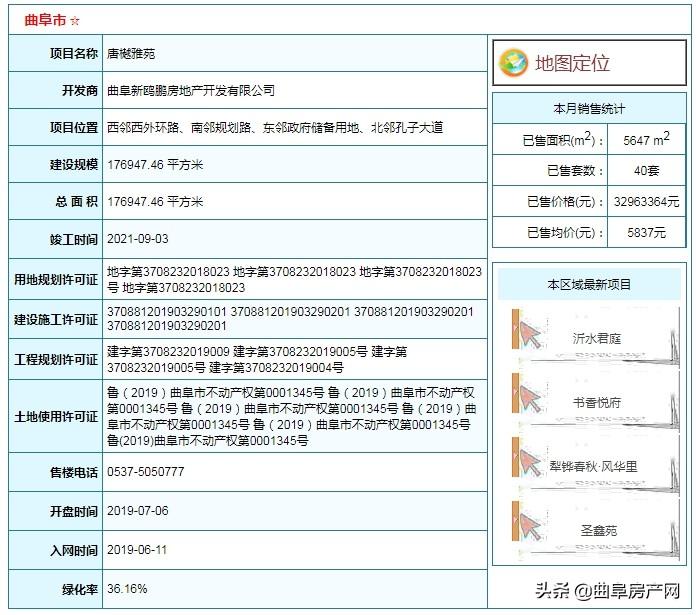The width and height of the screenshot is (696, 615).
Task: Click 176947.46 平方米 in 建设规模 row
Action: pyautogui.click(x=155, y=165)
